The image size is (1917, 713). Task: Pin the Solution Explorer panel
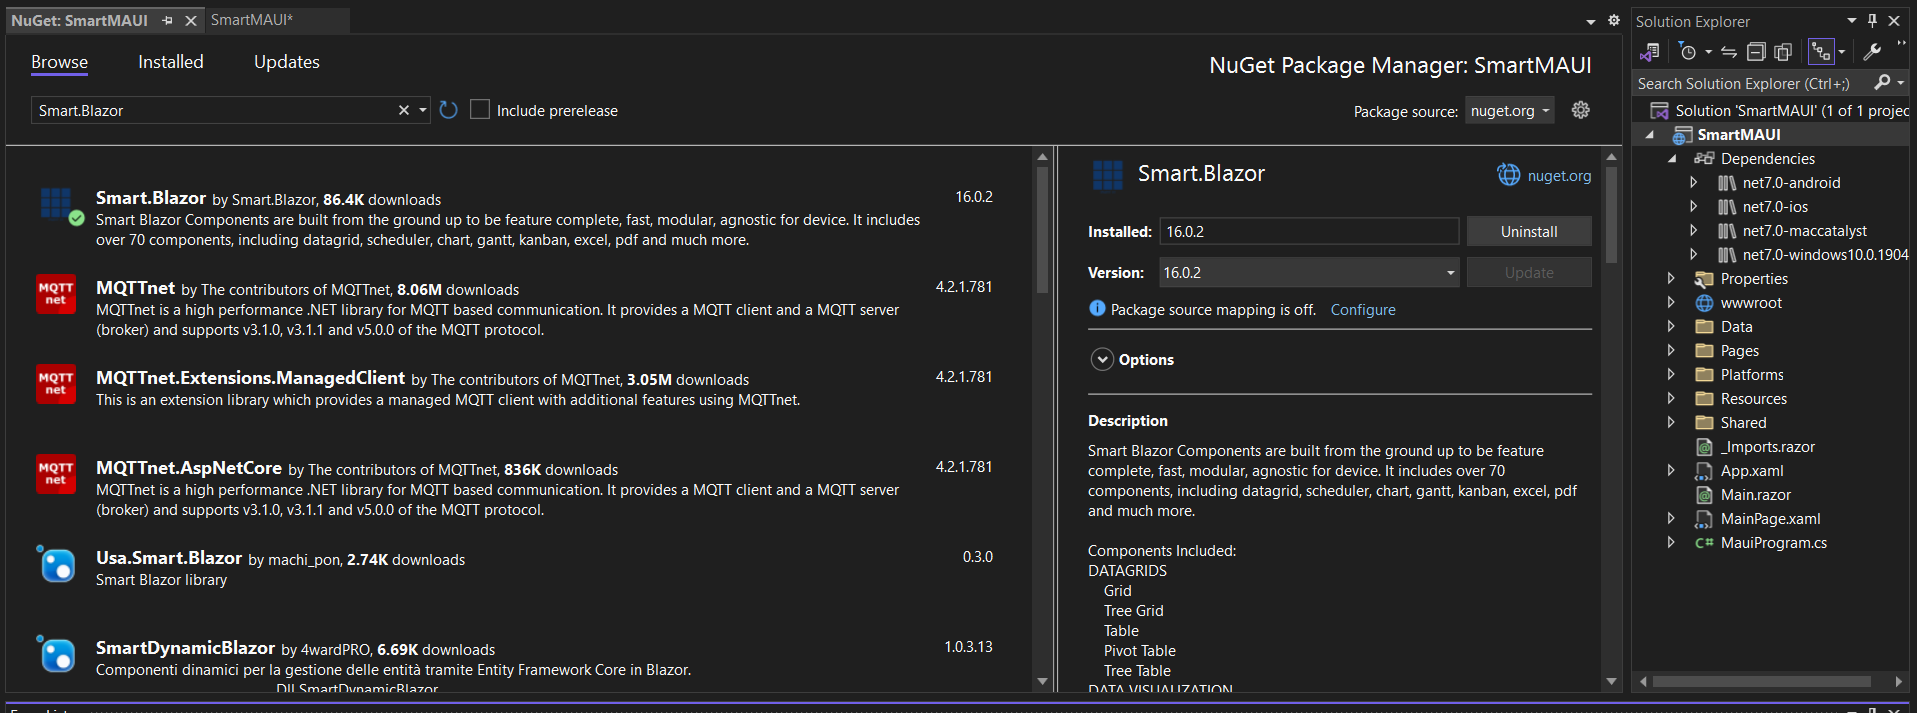coord(1873,21)
